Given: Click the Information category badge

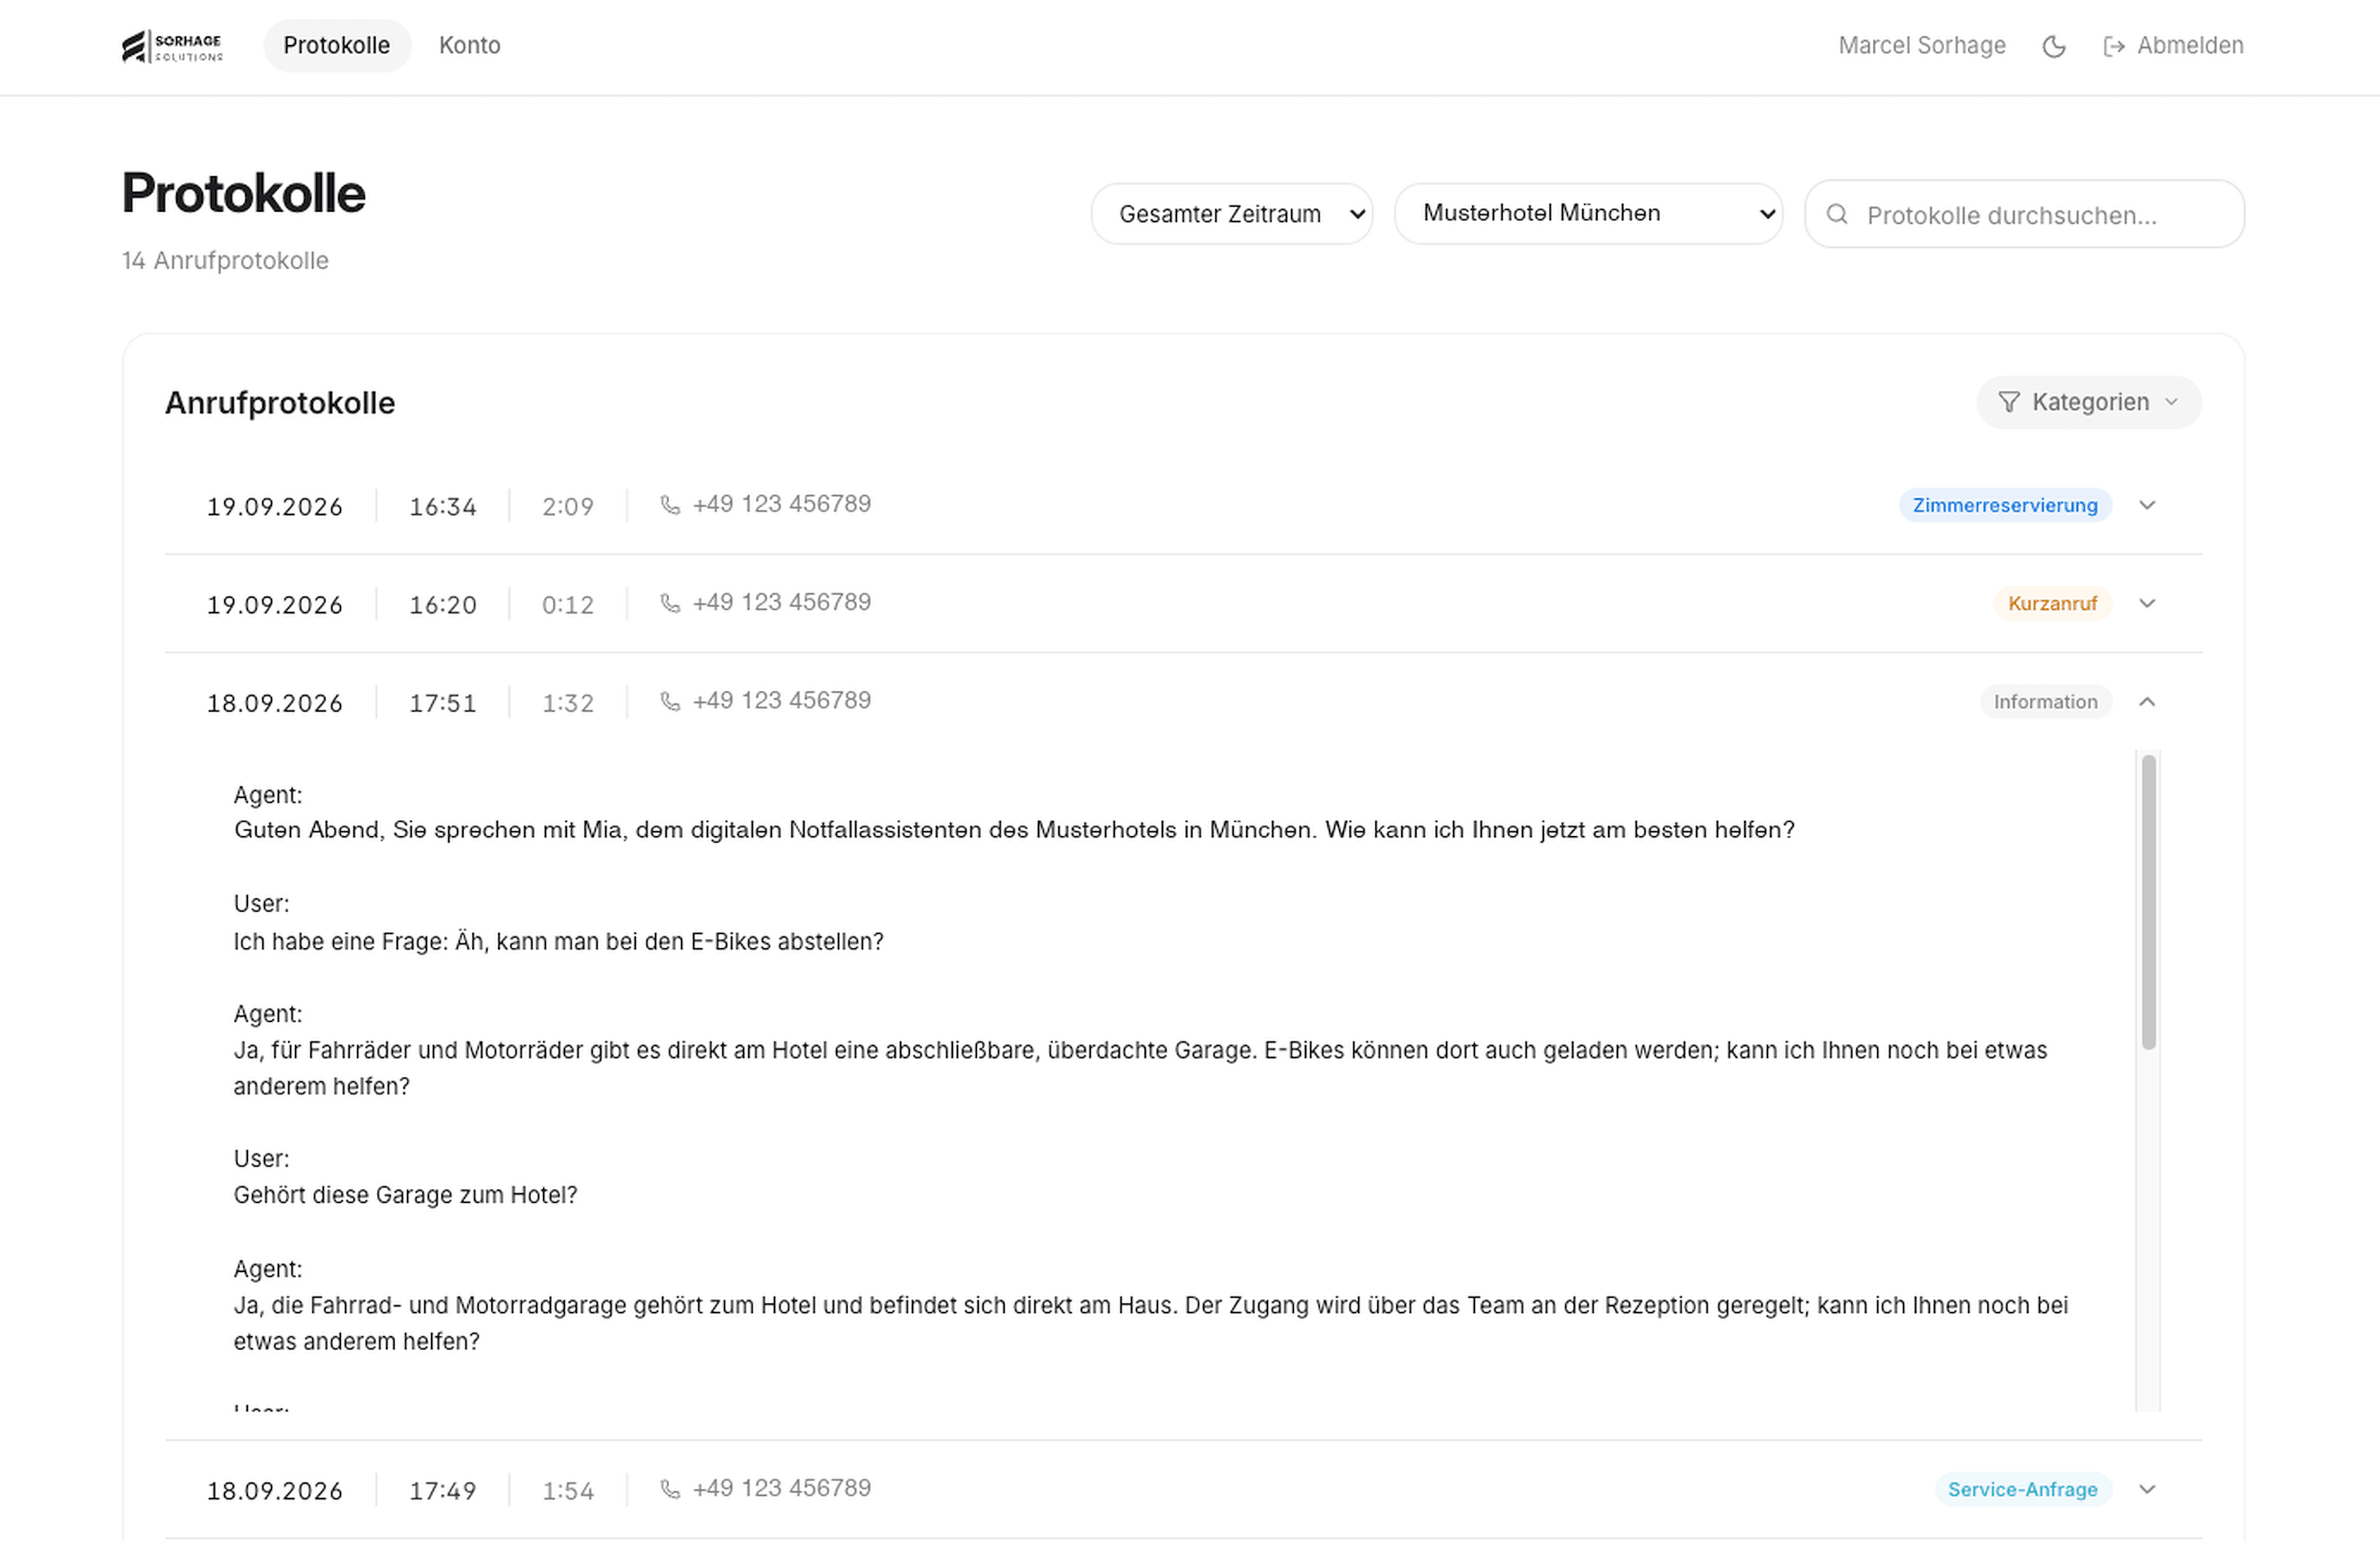Looking at the screenshot, I should tap(2045, 702).
